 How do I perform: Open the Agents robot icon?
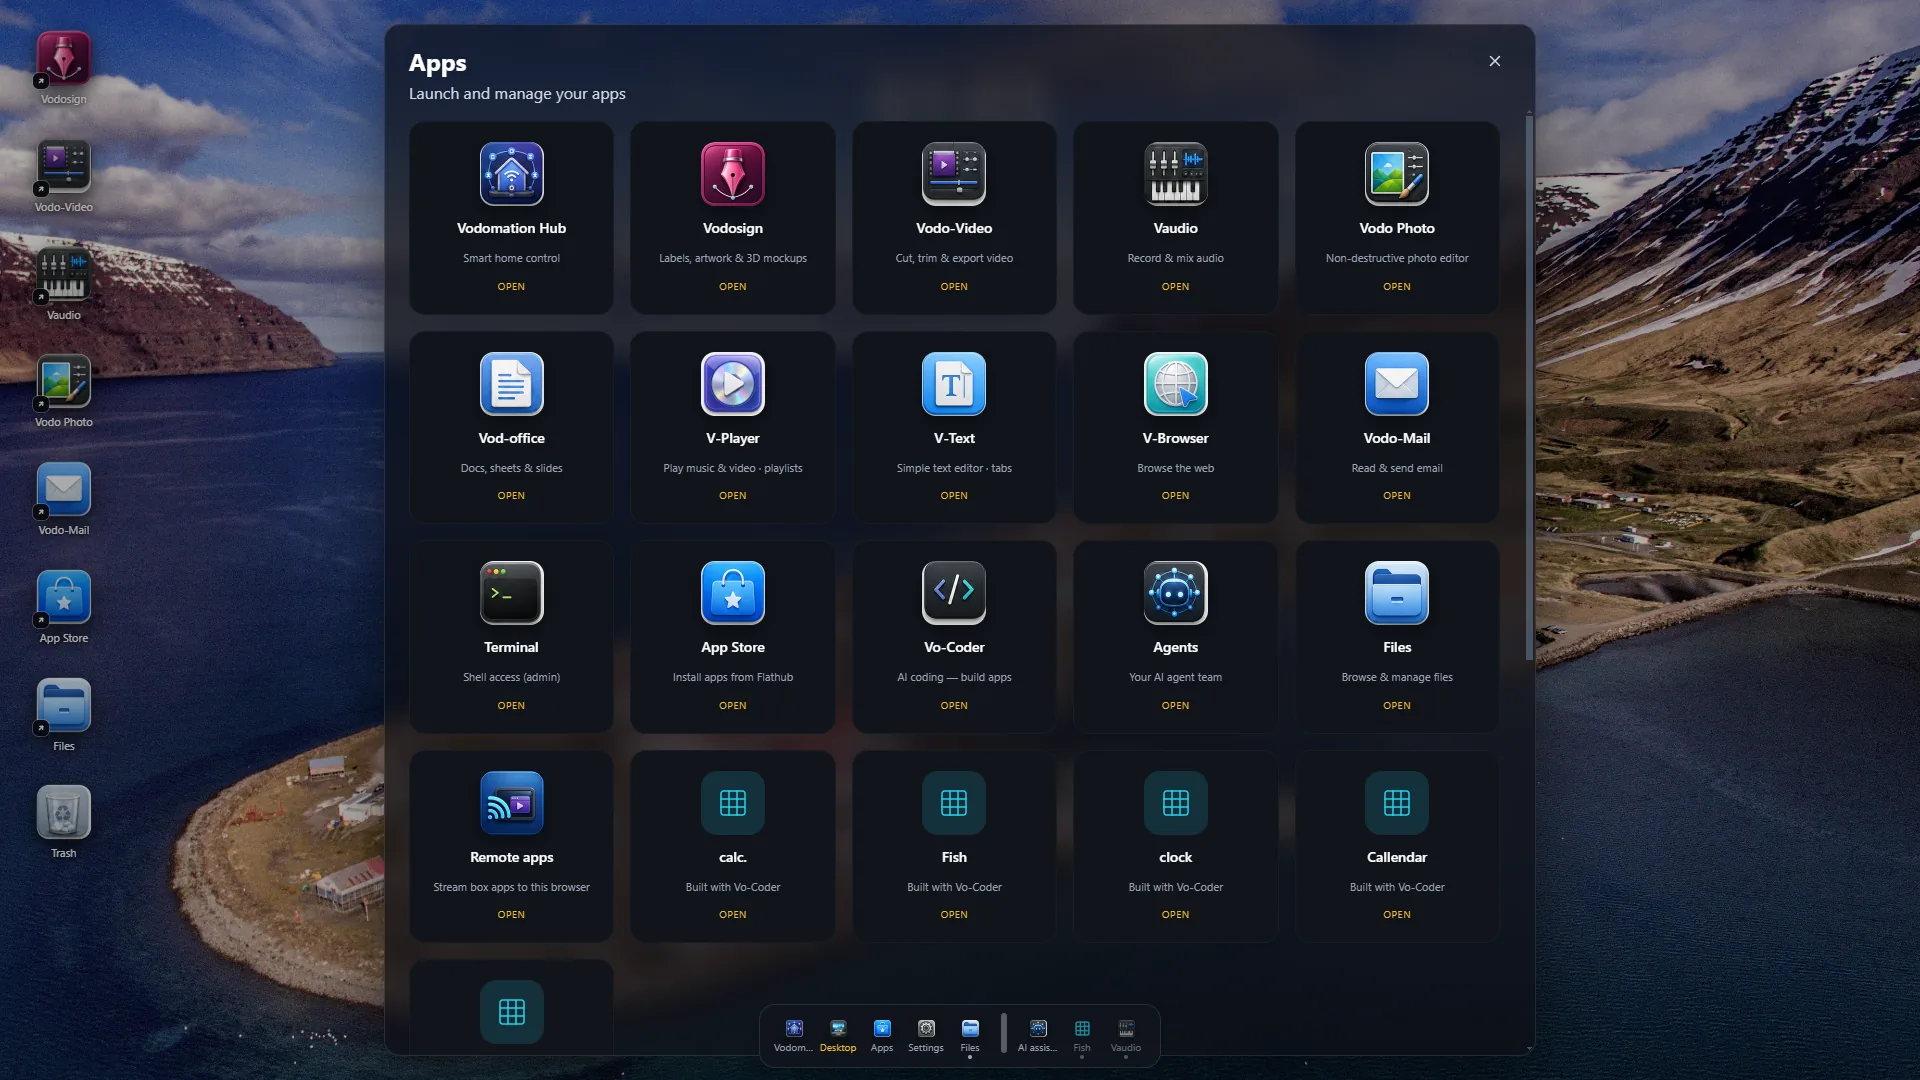tap(1176, 593)
